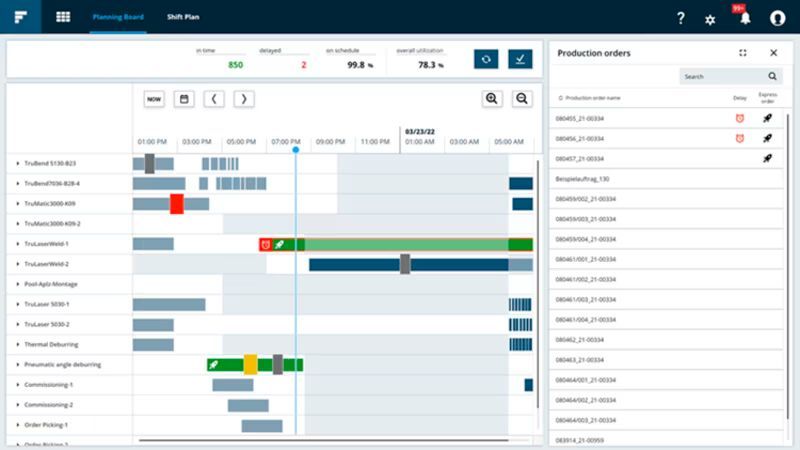Screen dimensions: 800x450
Task: Click delay alarm icon for order 080455_21-00334
Action: (x=739, y=118)
